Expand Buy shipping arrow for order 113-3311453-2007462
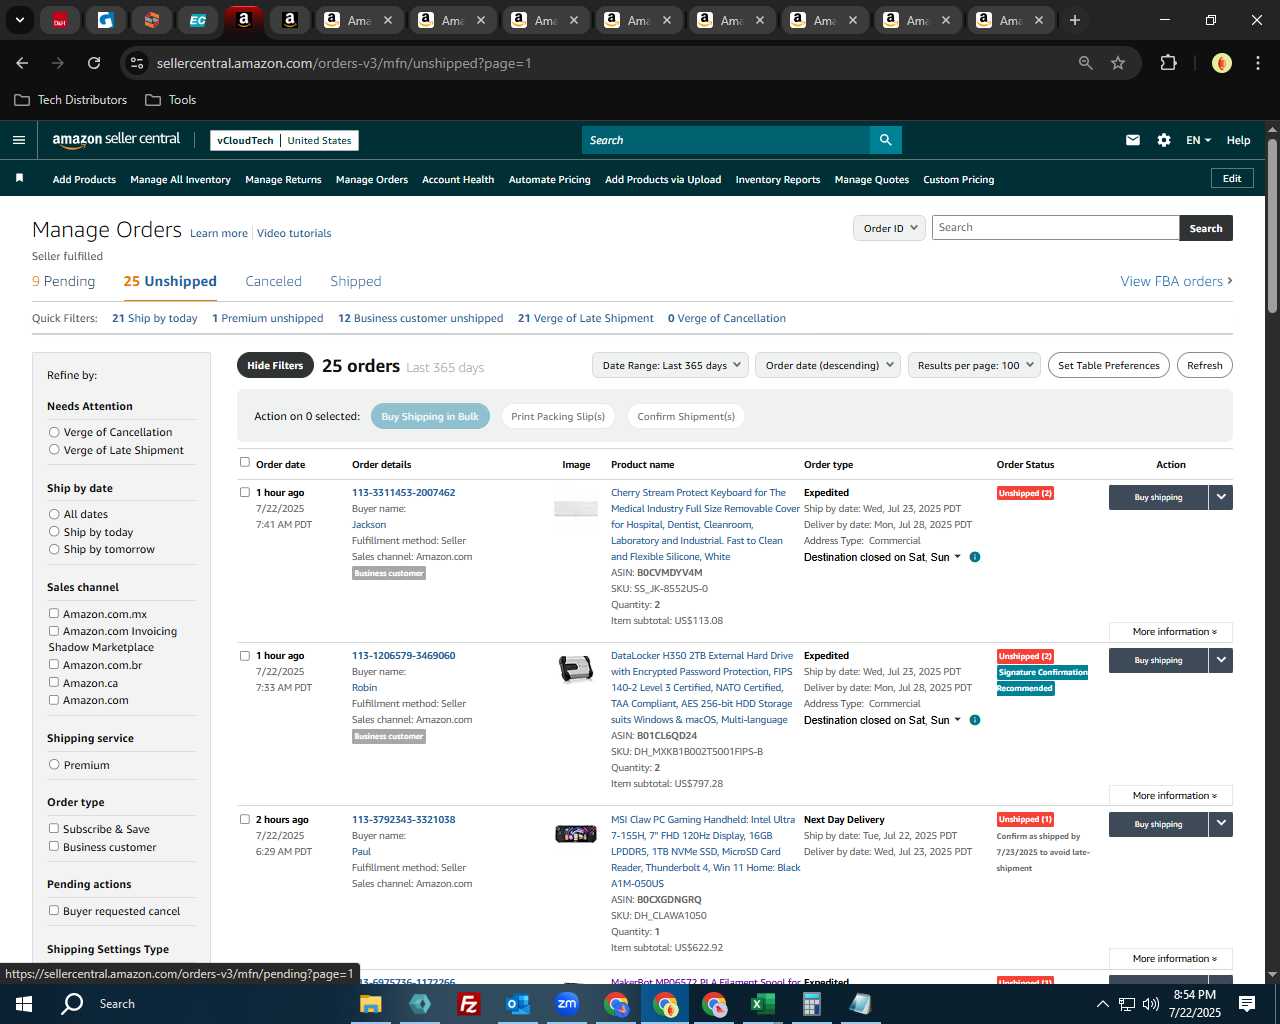The width and height of the screenshot is (1280, 1024). [x=1221, y=497]
